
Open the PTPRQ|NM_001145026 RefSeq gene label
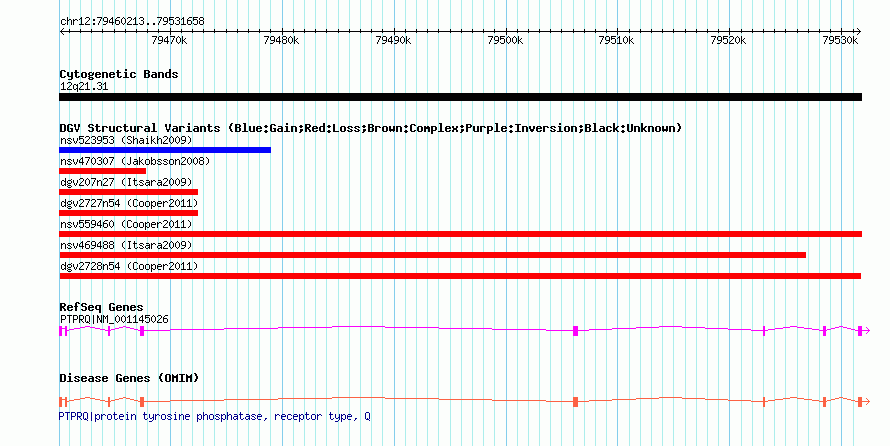tap(114, 319)
